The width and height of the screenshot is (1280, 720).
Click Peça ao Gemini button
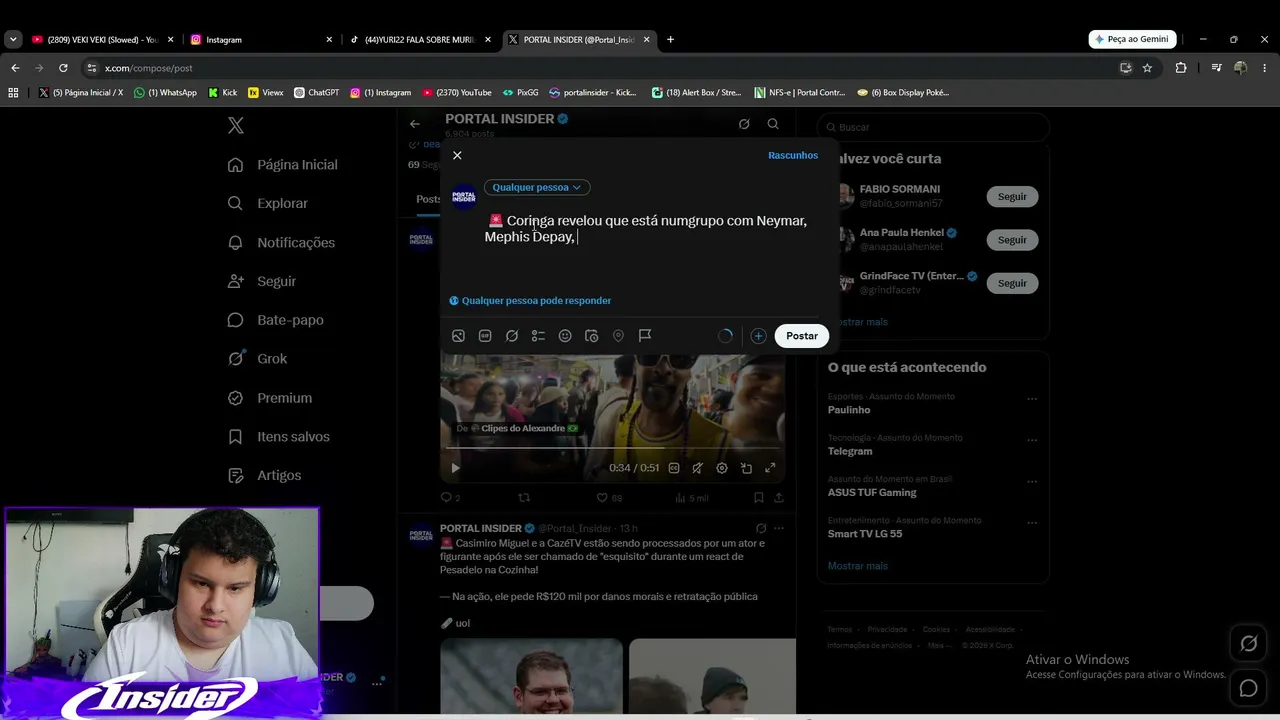tap(1132, 39)
